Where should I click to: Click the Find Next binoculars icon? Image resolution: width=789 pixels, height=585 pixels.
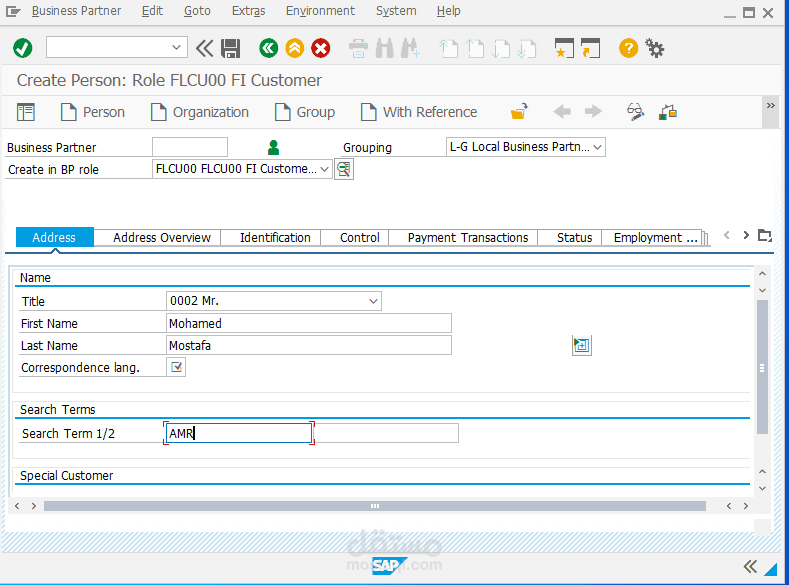coord(411,49)
